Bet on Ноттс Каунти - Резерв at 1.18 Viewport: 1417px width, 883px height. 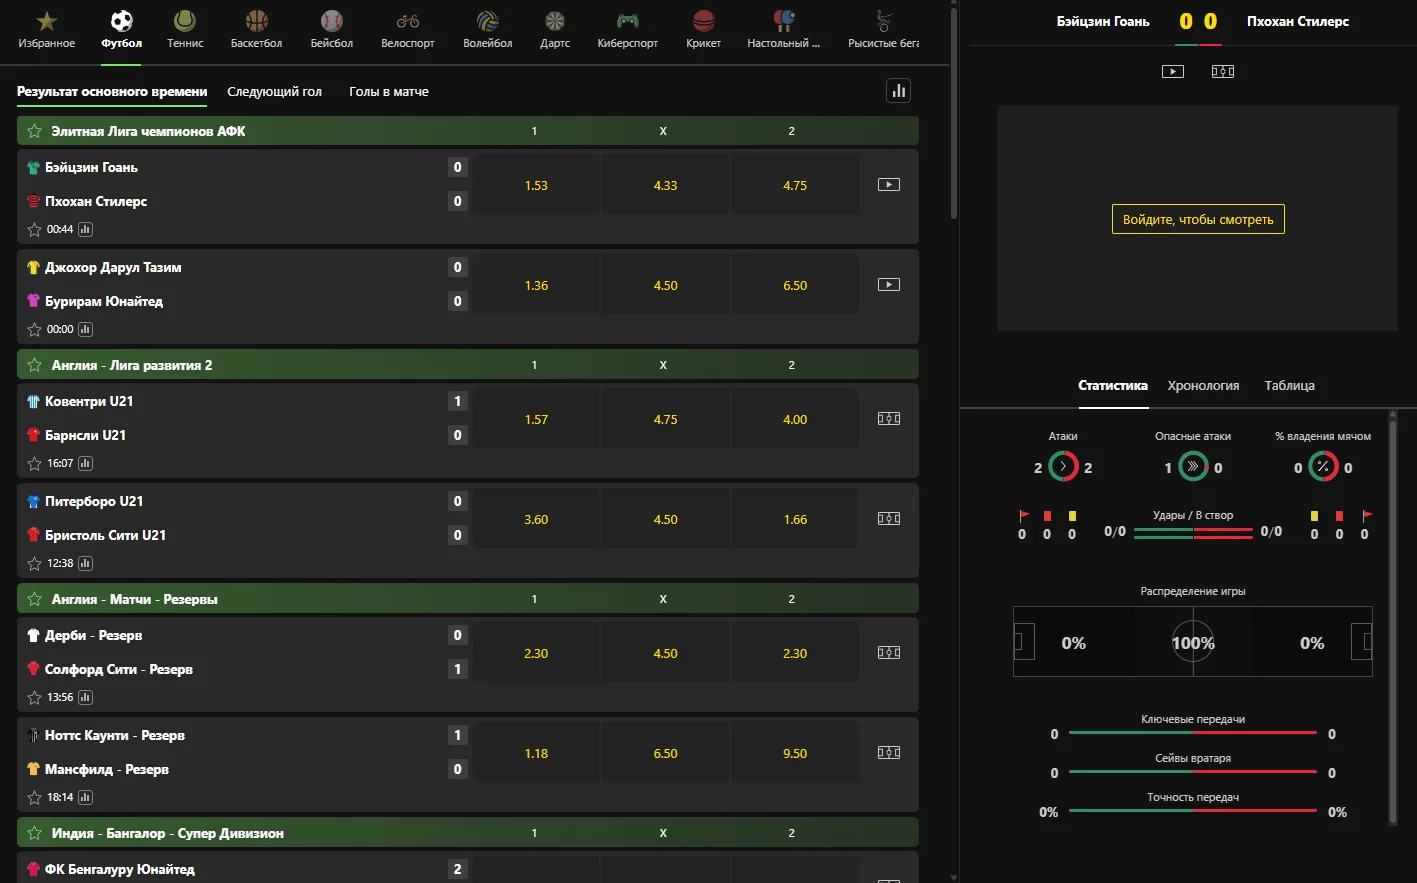(536, 753)
